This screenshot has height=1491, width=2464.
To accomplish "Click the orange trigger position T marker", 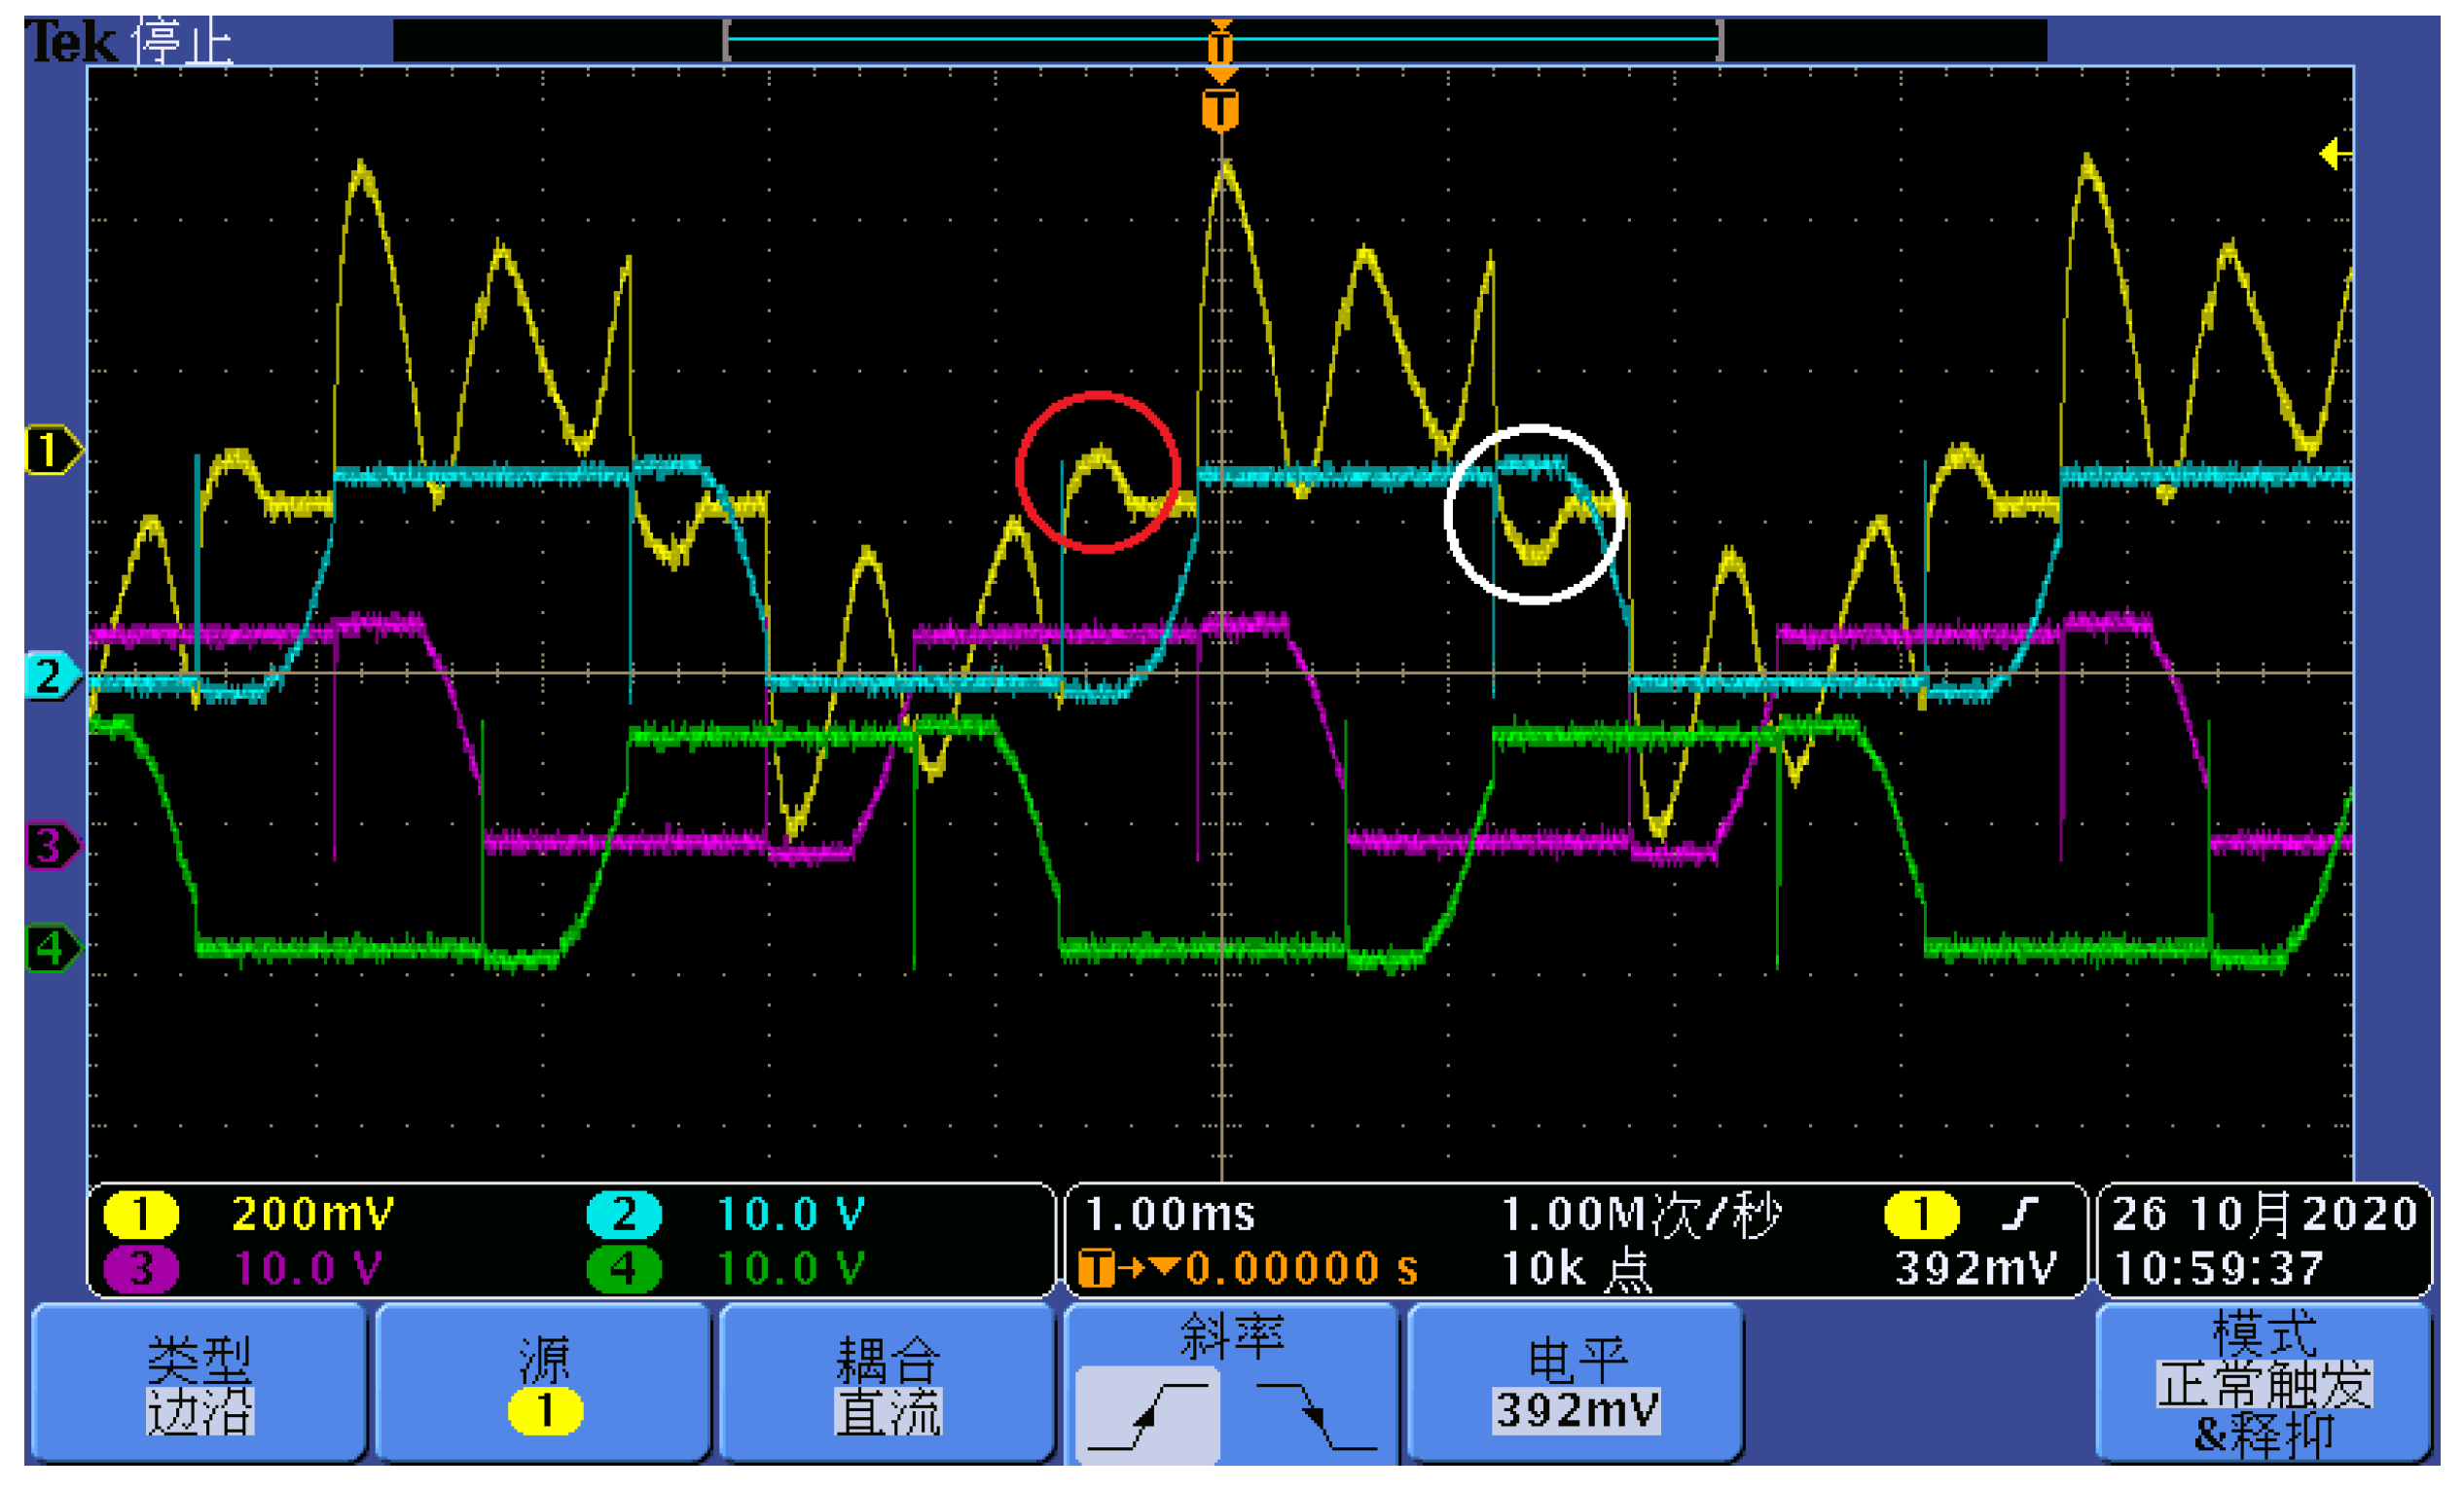I will [1220, 110].
